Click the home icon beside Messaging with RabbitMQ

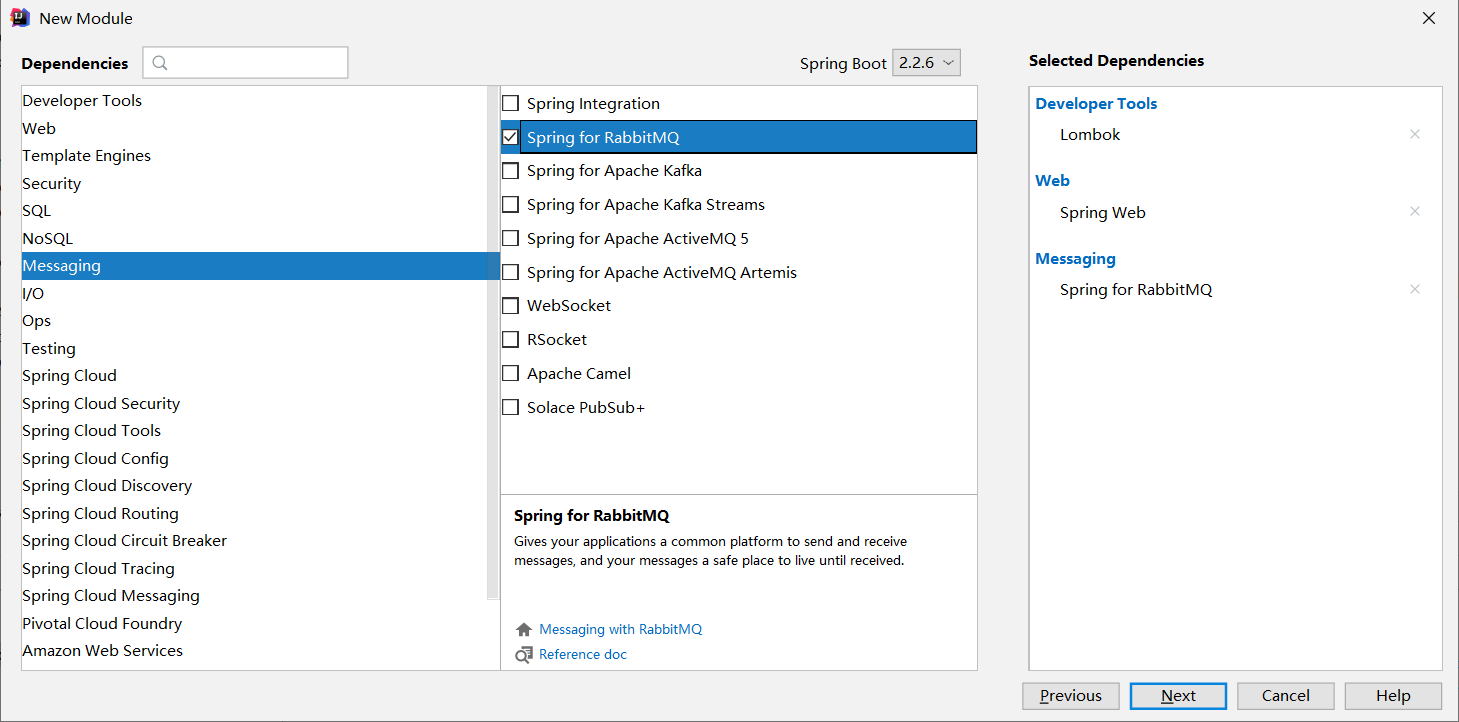click(524, 630)
